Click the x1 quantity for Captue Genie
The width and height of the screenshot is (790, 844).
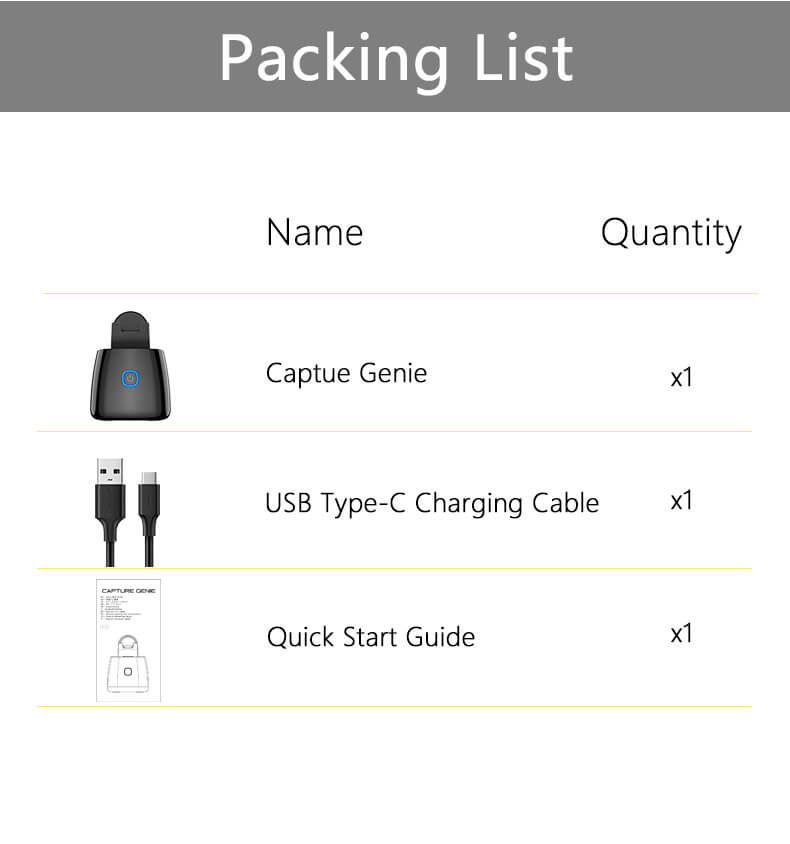[x=681, y=377]
